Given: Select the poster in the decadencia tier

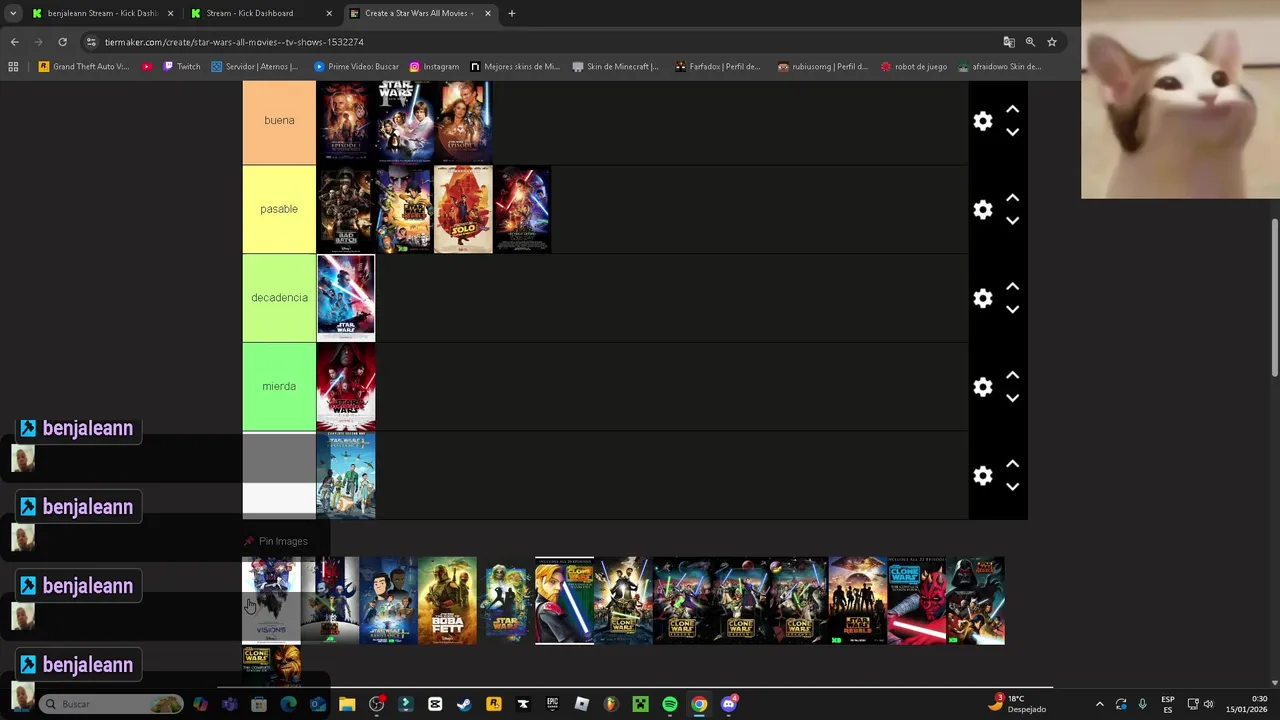Looking at the screenshot, I should click(x=346, y=298).
